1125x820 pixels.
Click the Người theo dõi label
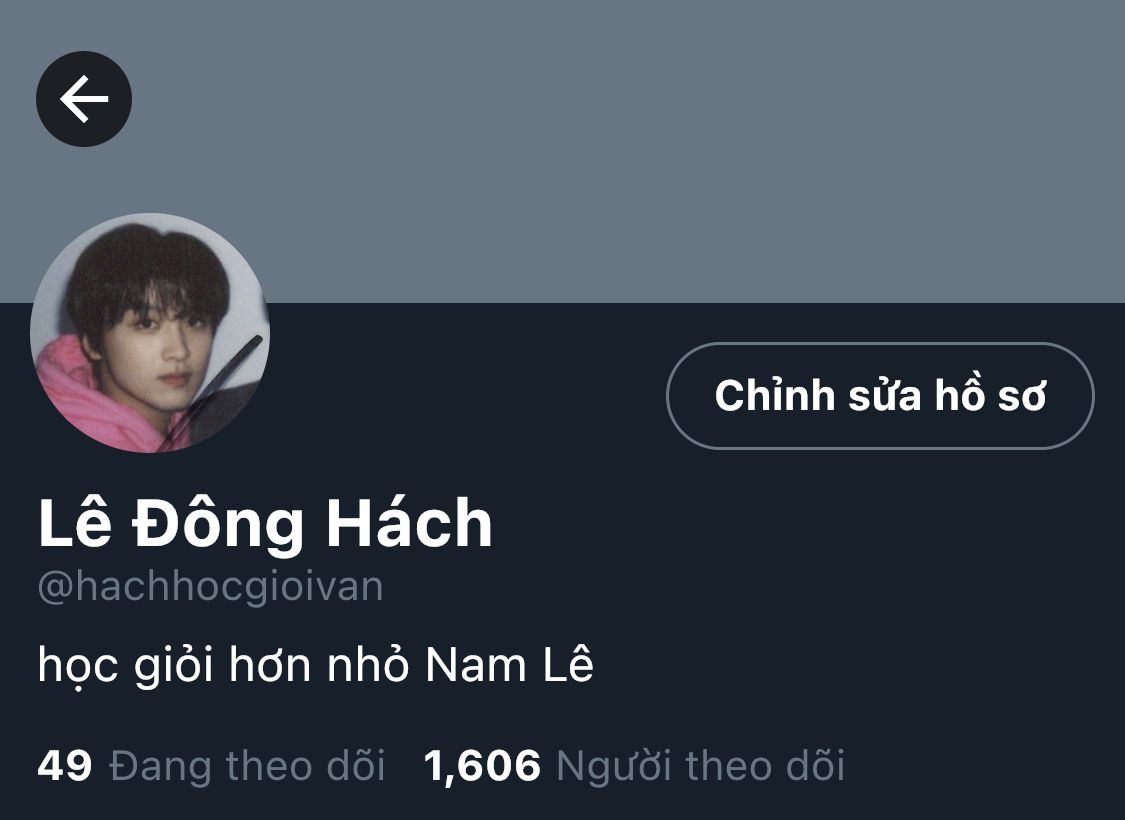click(701, 765)
